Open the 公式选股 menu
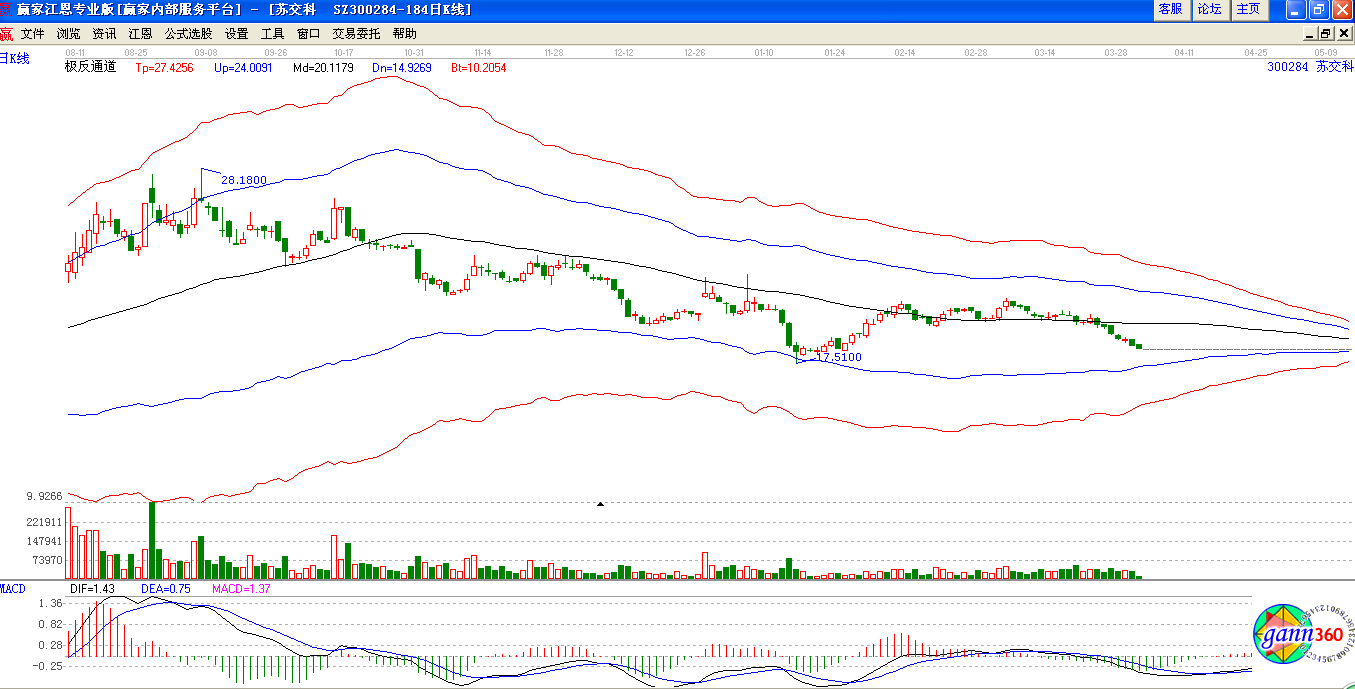This screenshot has height=689, width=1355. [189, 33]
